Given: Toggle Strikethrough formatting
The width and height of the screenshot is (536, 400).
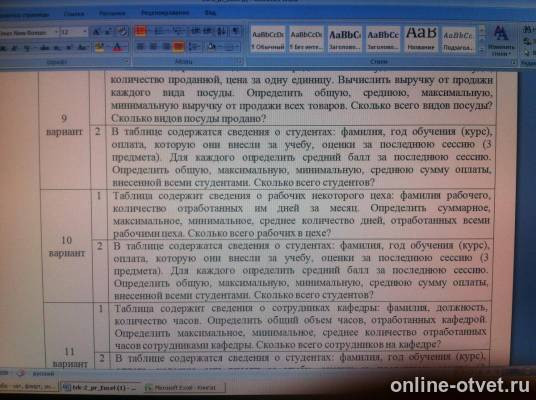Looking at the screenshot, I should 44,48.
